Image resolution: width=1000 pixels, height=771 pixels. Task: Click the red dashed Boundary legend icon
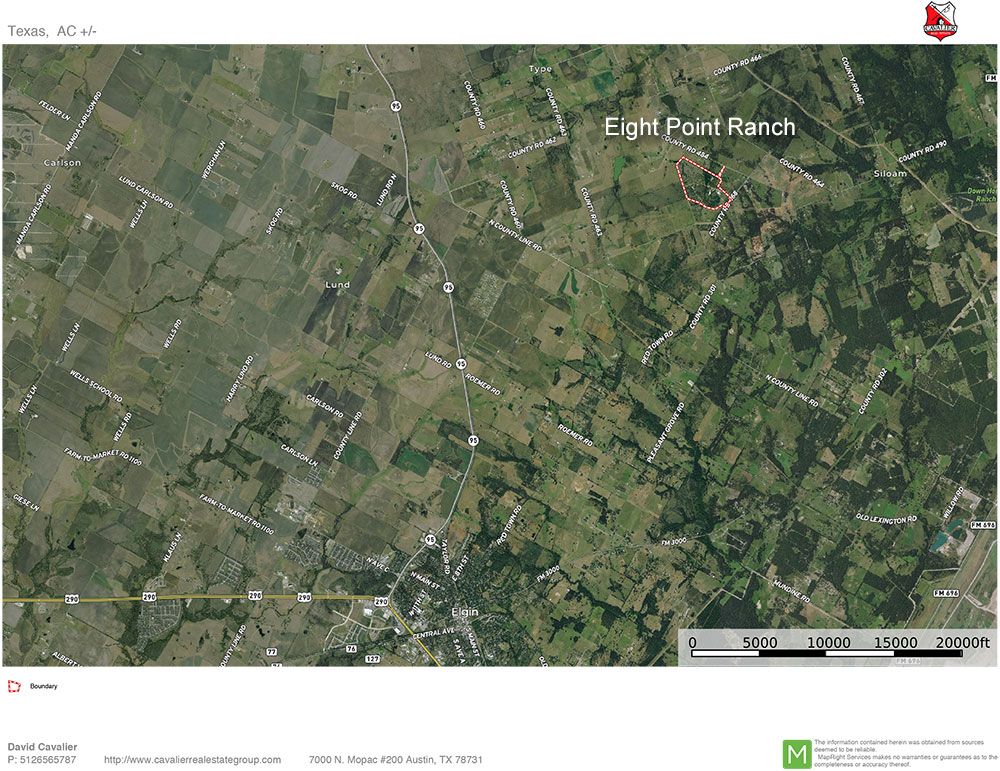14,687
